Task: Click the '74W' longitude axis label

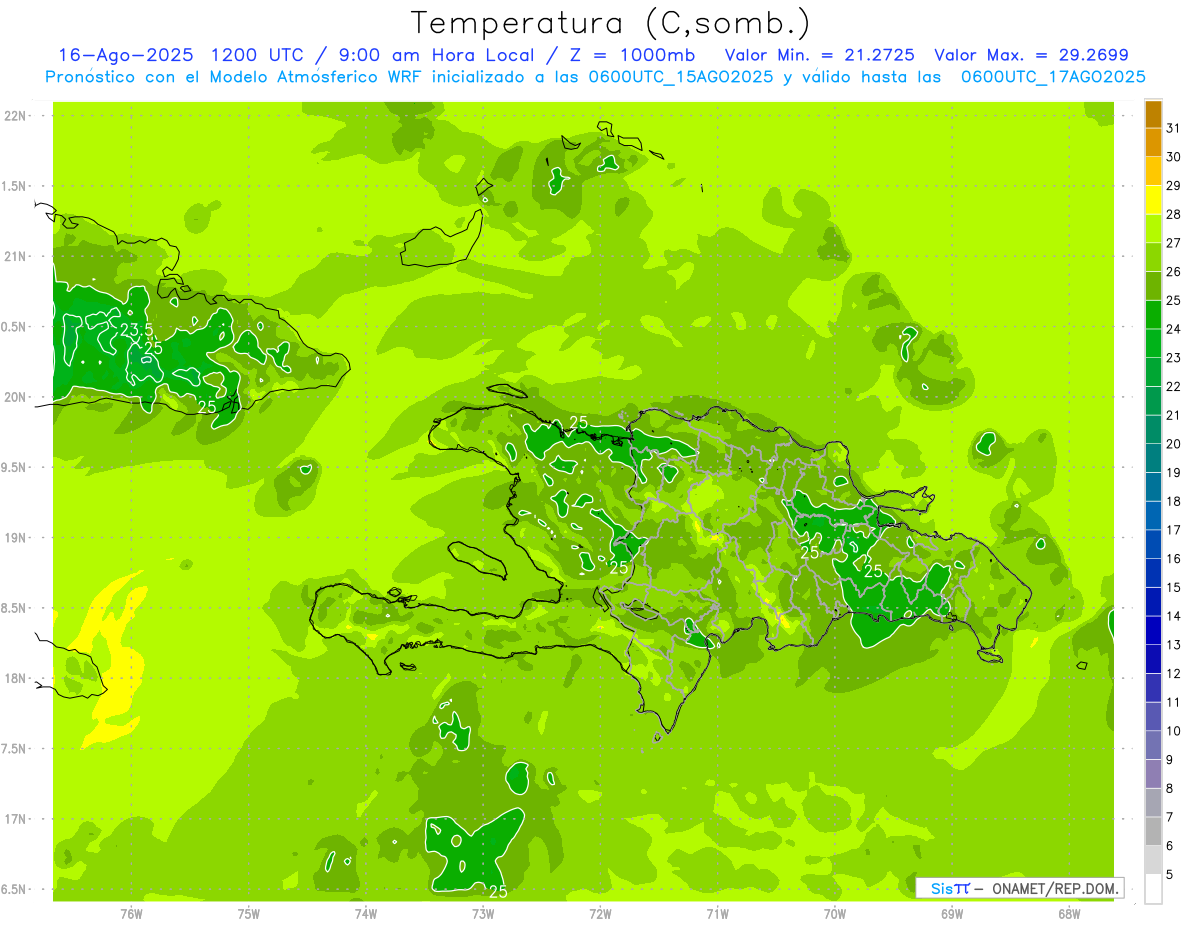Action: coord(366,914)
